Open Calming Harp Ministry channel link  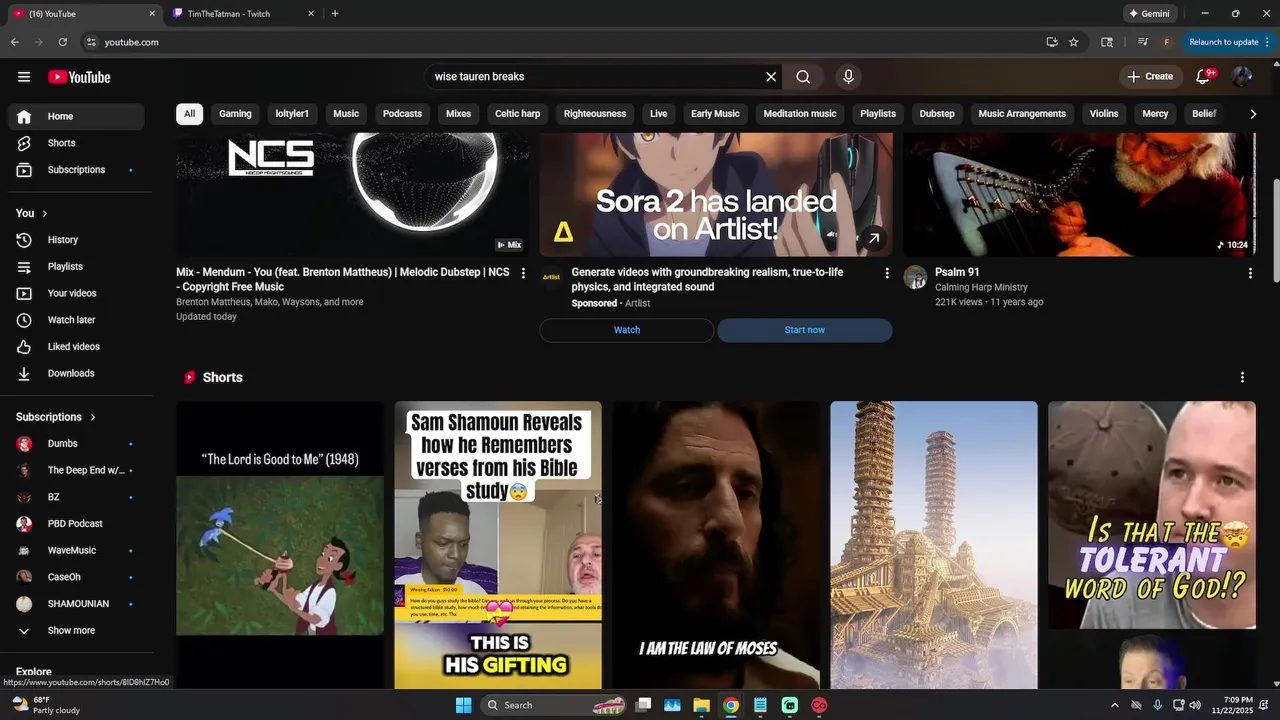pyautogui.click(x=981, y=287)
